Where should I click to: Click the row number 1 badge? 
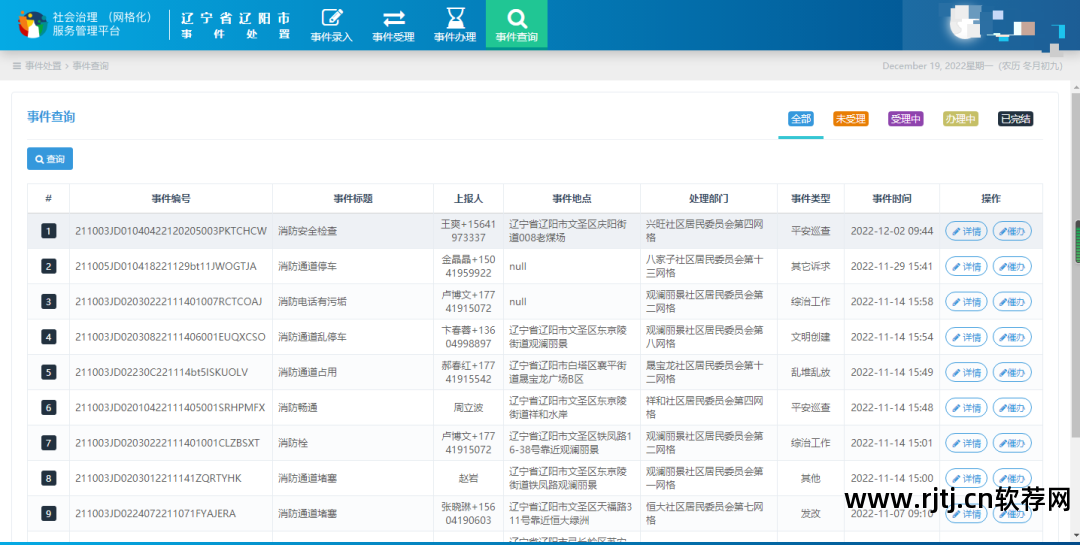48,232
